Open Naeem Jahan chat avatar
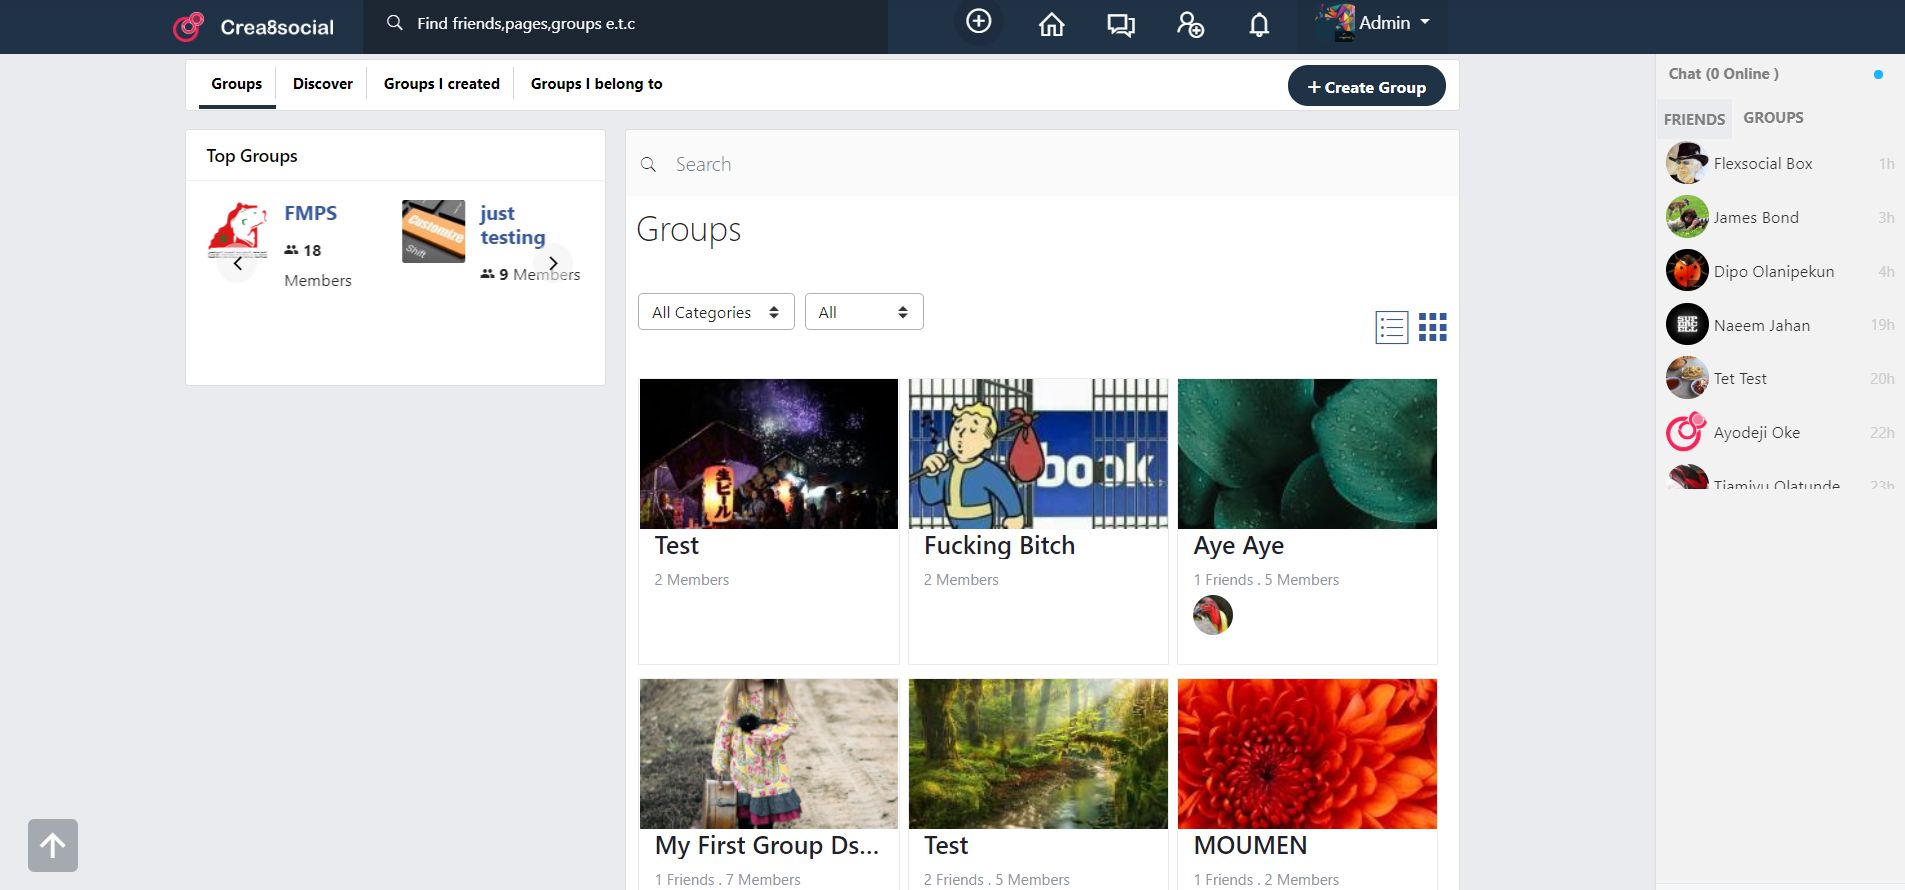The image size is (1905, 890). click(x=1687, y=324)
